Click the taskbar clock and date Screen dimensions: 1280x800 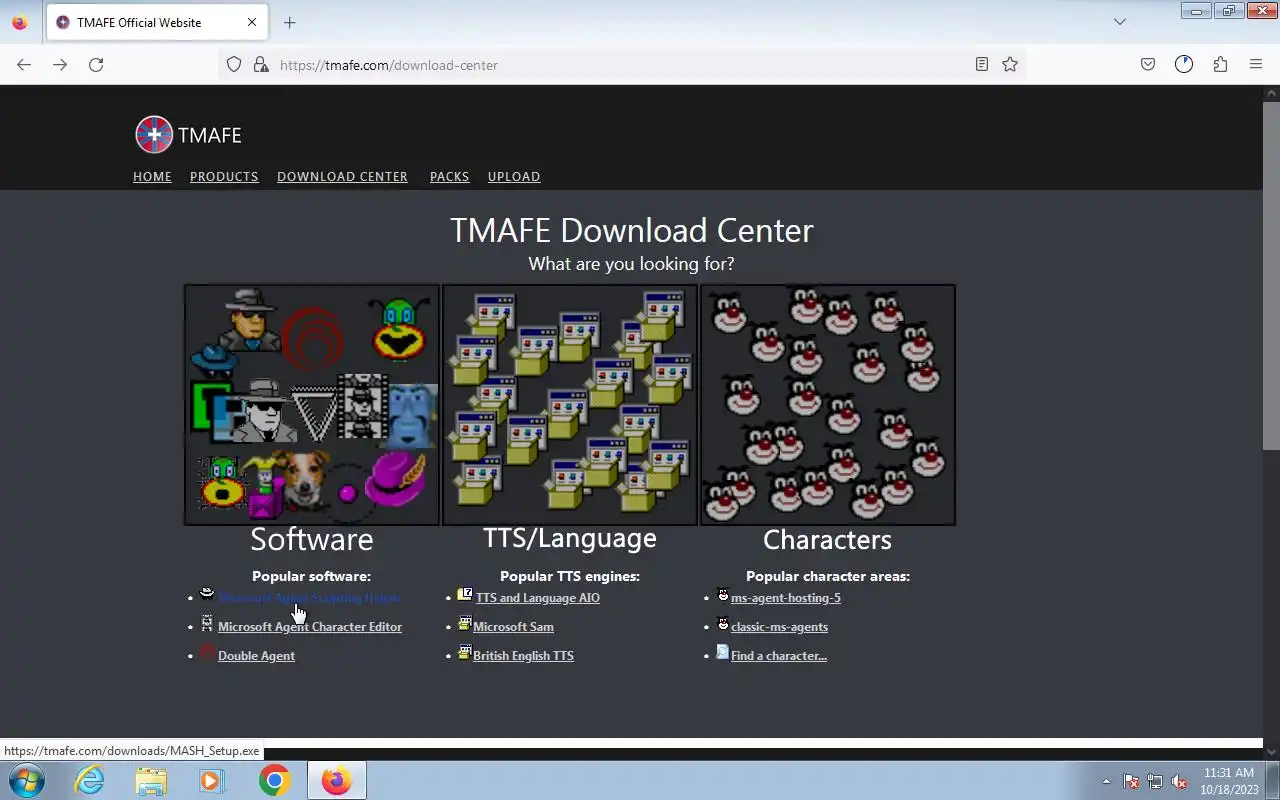(1228, 781)
